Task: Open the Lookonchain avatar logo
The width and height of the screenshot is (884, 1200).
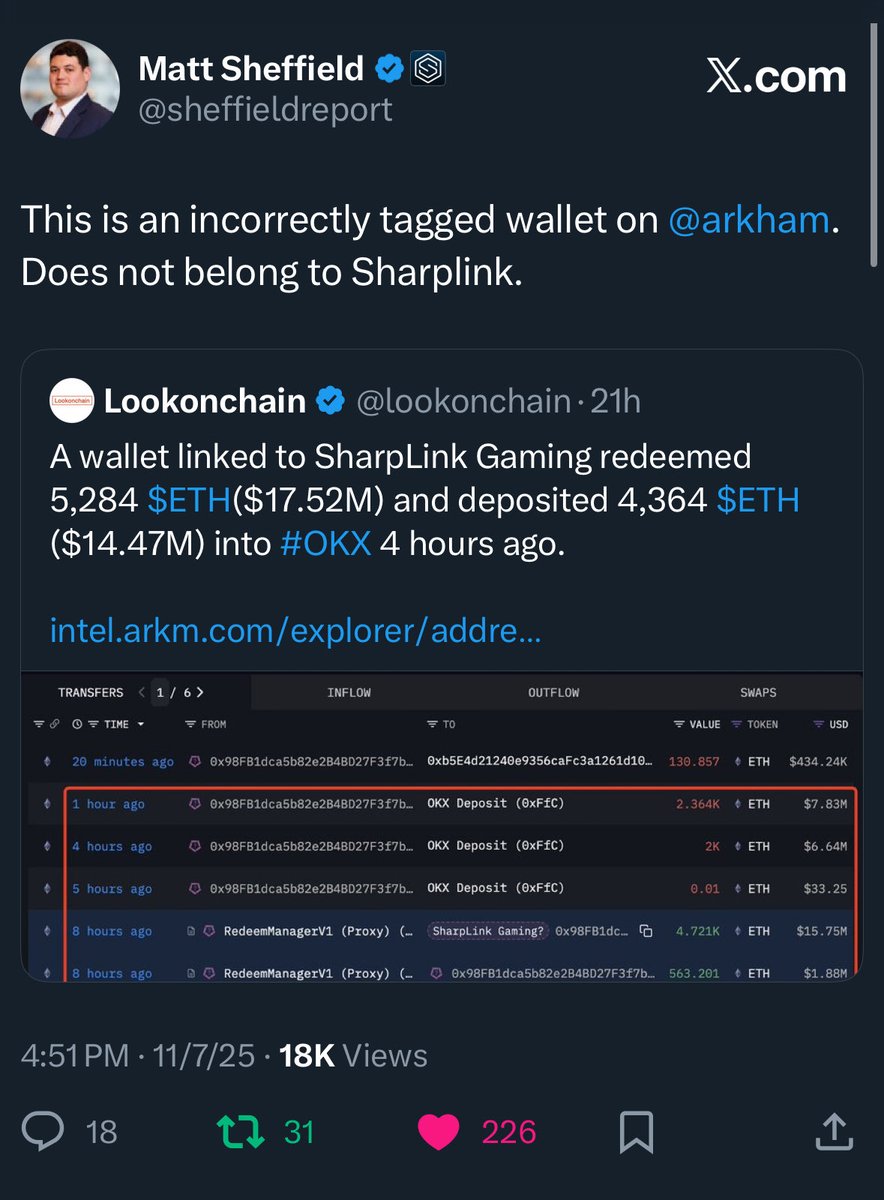Action: pyautogui.click(x=70, y=401)
